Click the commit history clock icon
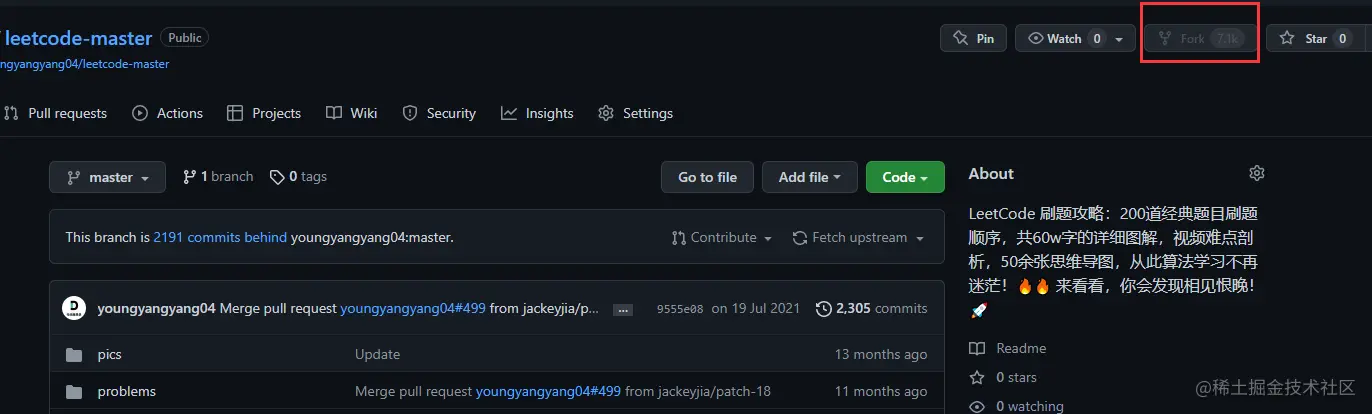Image resolution: width=1372 pixels, height=414 pixels. tap(823, 308)
